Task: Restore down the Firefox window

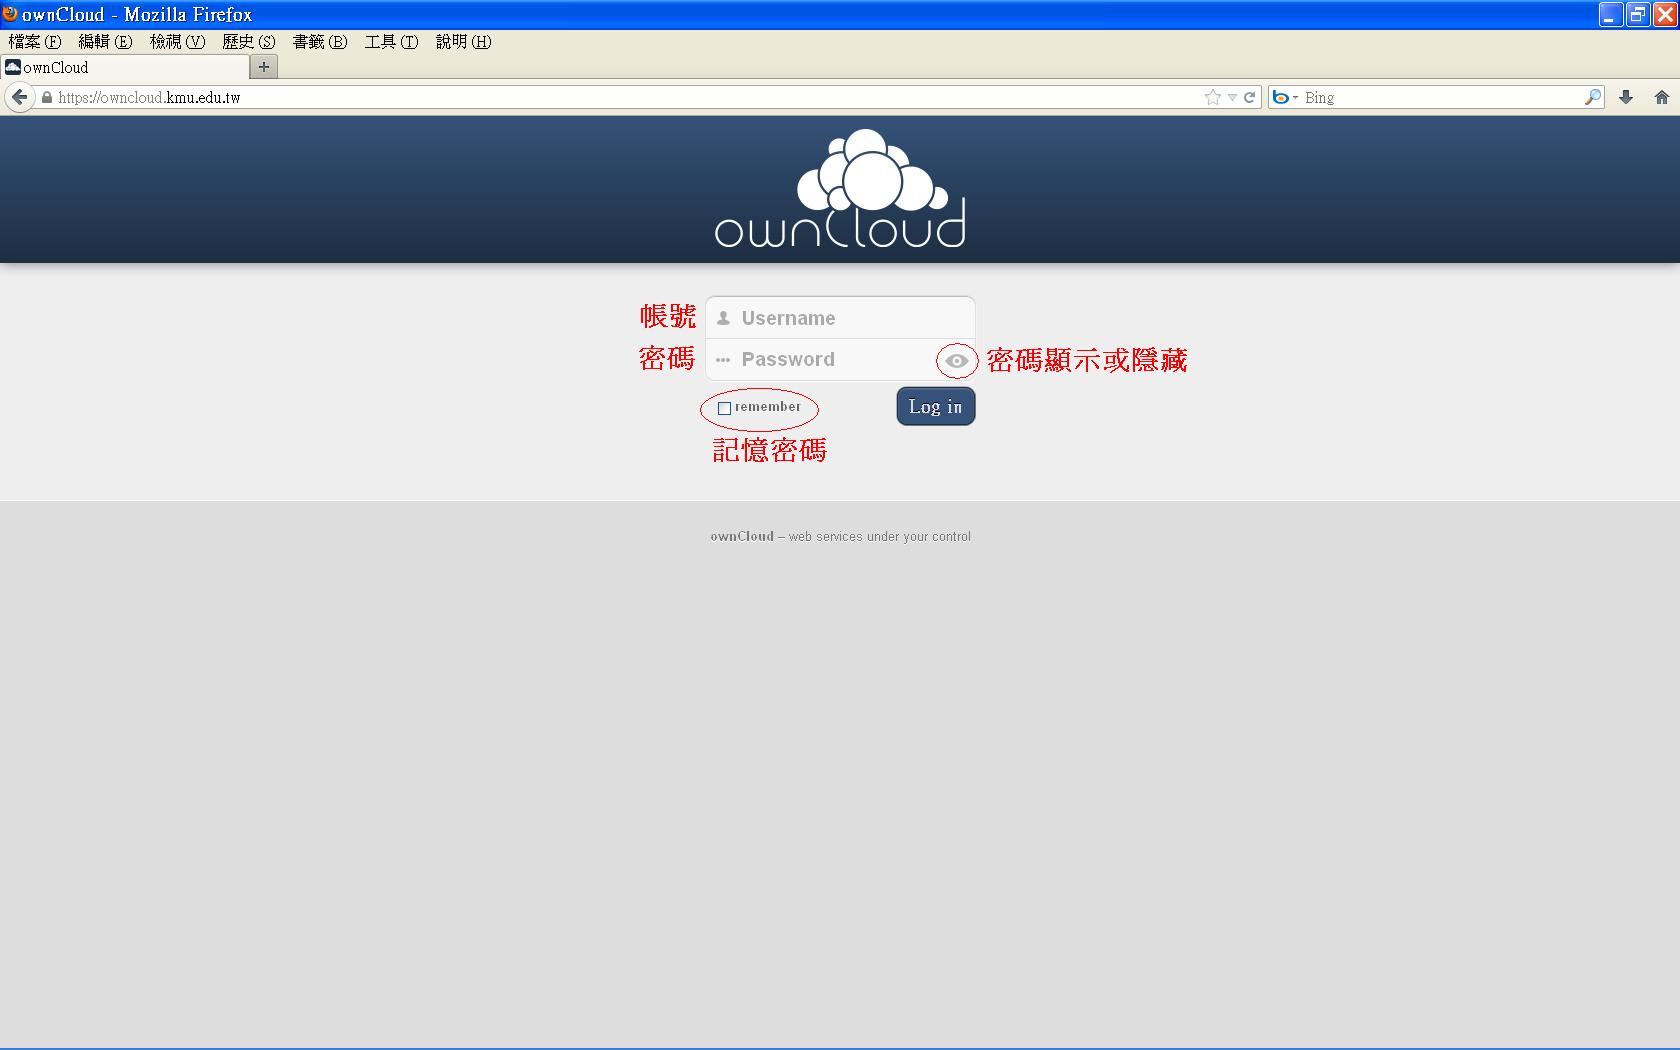Action: click(x=1638, y=15)
